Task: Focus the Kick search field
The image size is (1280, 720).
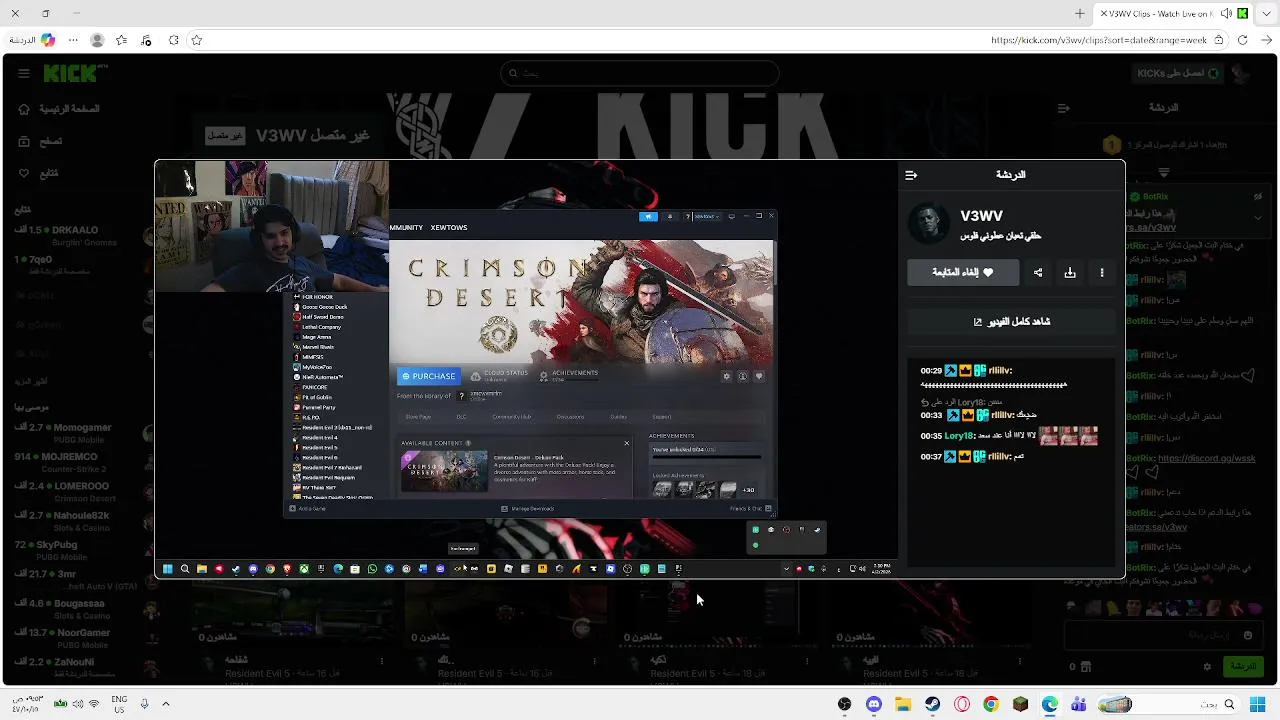Action: [640, 73]
